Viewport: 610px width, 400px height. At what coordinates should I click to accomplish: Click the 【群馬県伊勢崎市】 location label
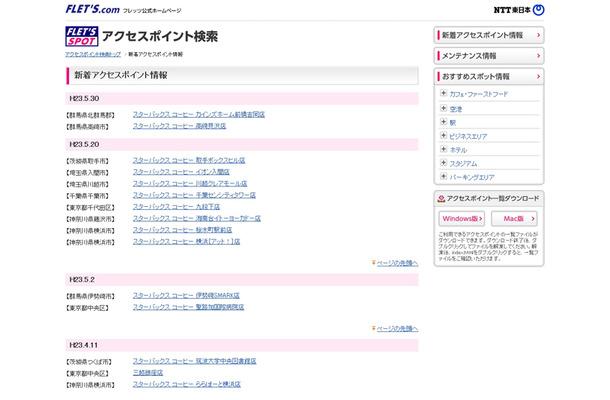(x=91, y=296)
